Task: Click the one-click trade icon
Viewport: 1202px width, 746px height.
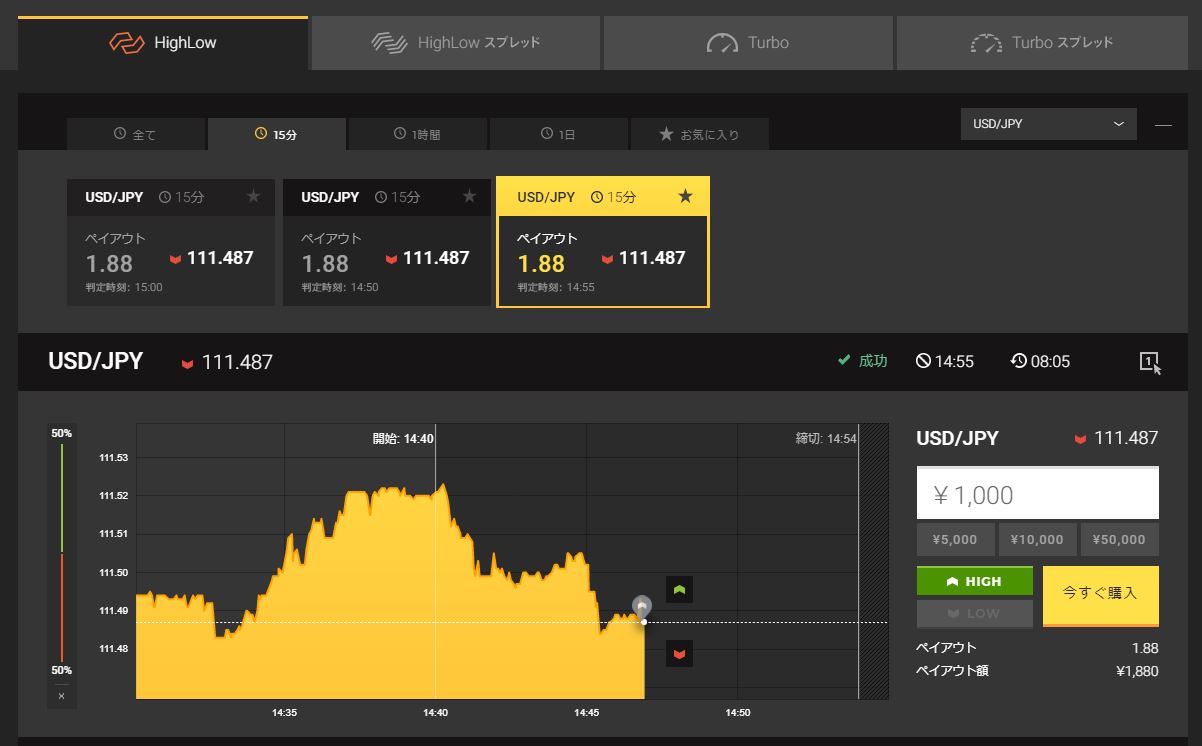Action: coord(1149,362)
